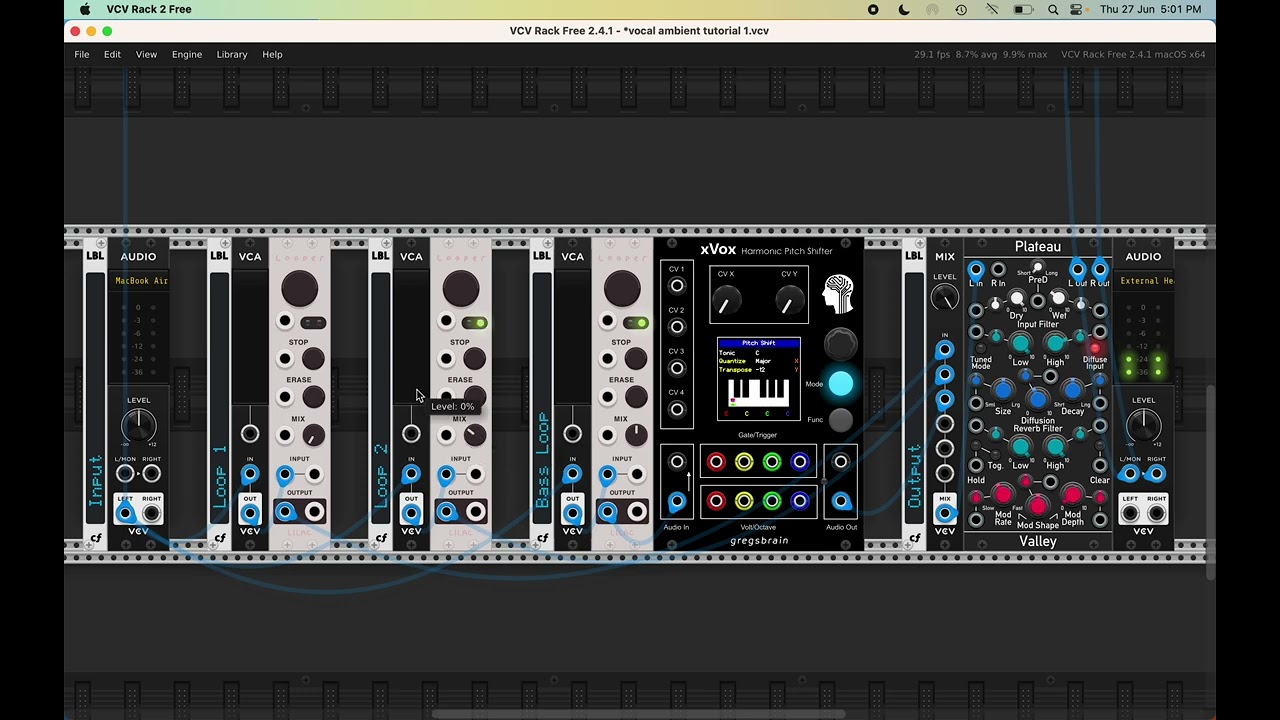Click the Output label text display
This screenshot has height=720, width=1280.
tap(914, 396)
